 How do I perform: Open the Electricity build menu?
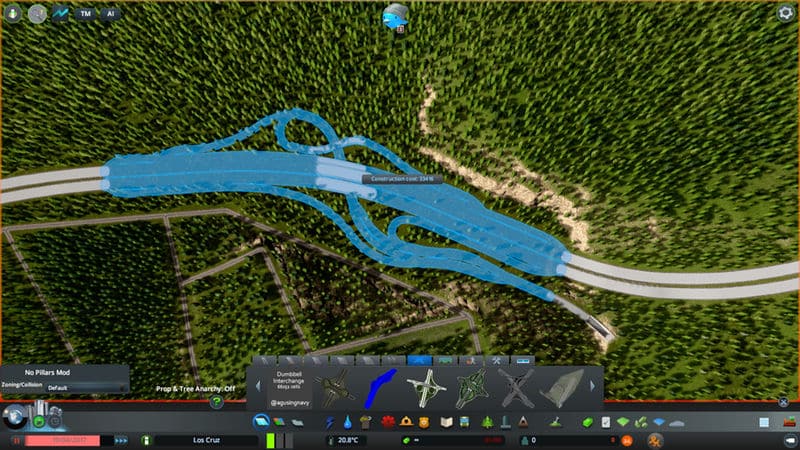click(331, 421)
